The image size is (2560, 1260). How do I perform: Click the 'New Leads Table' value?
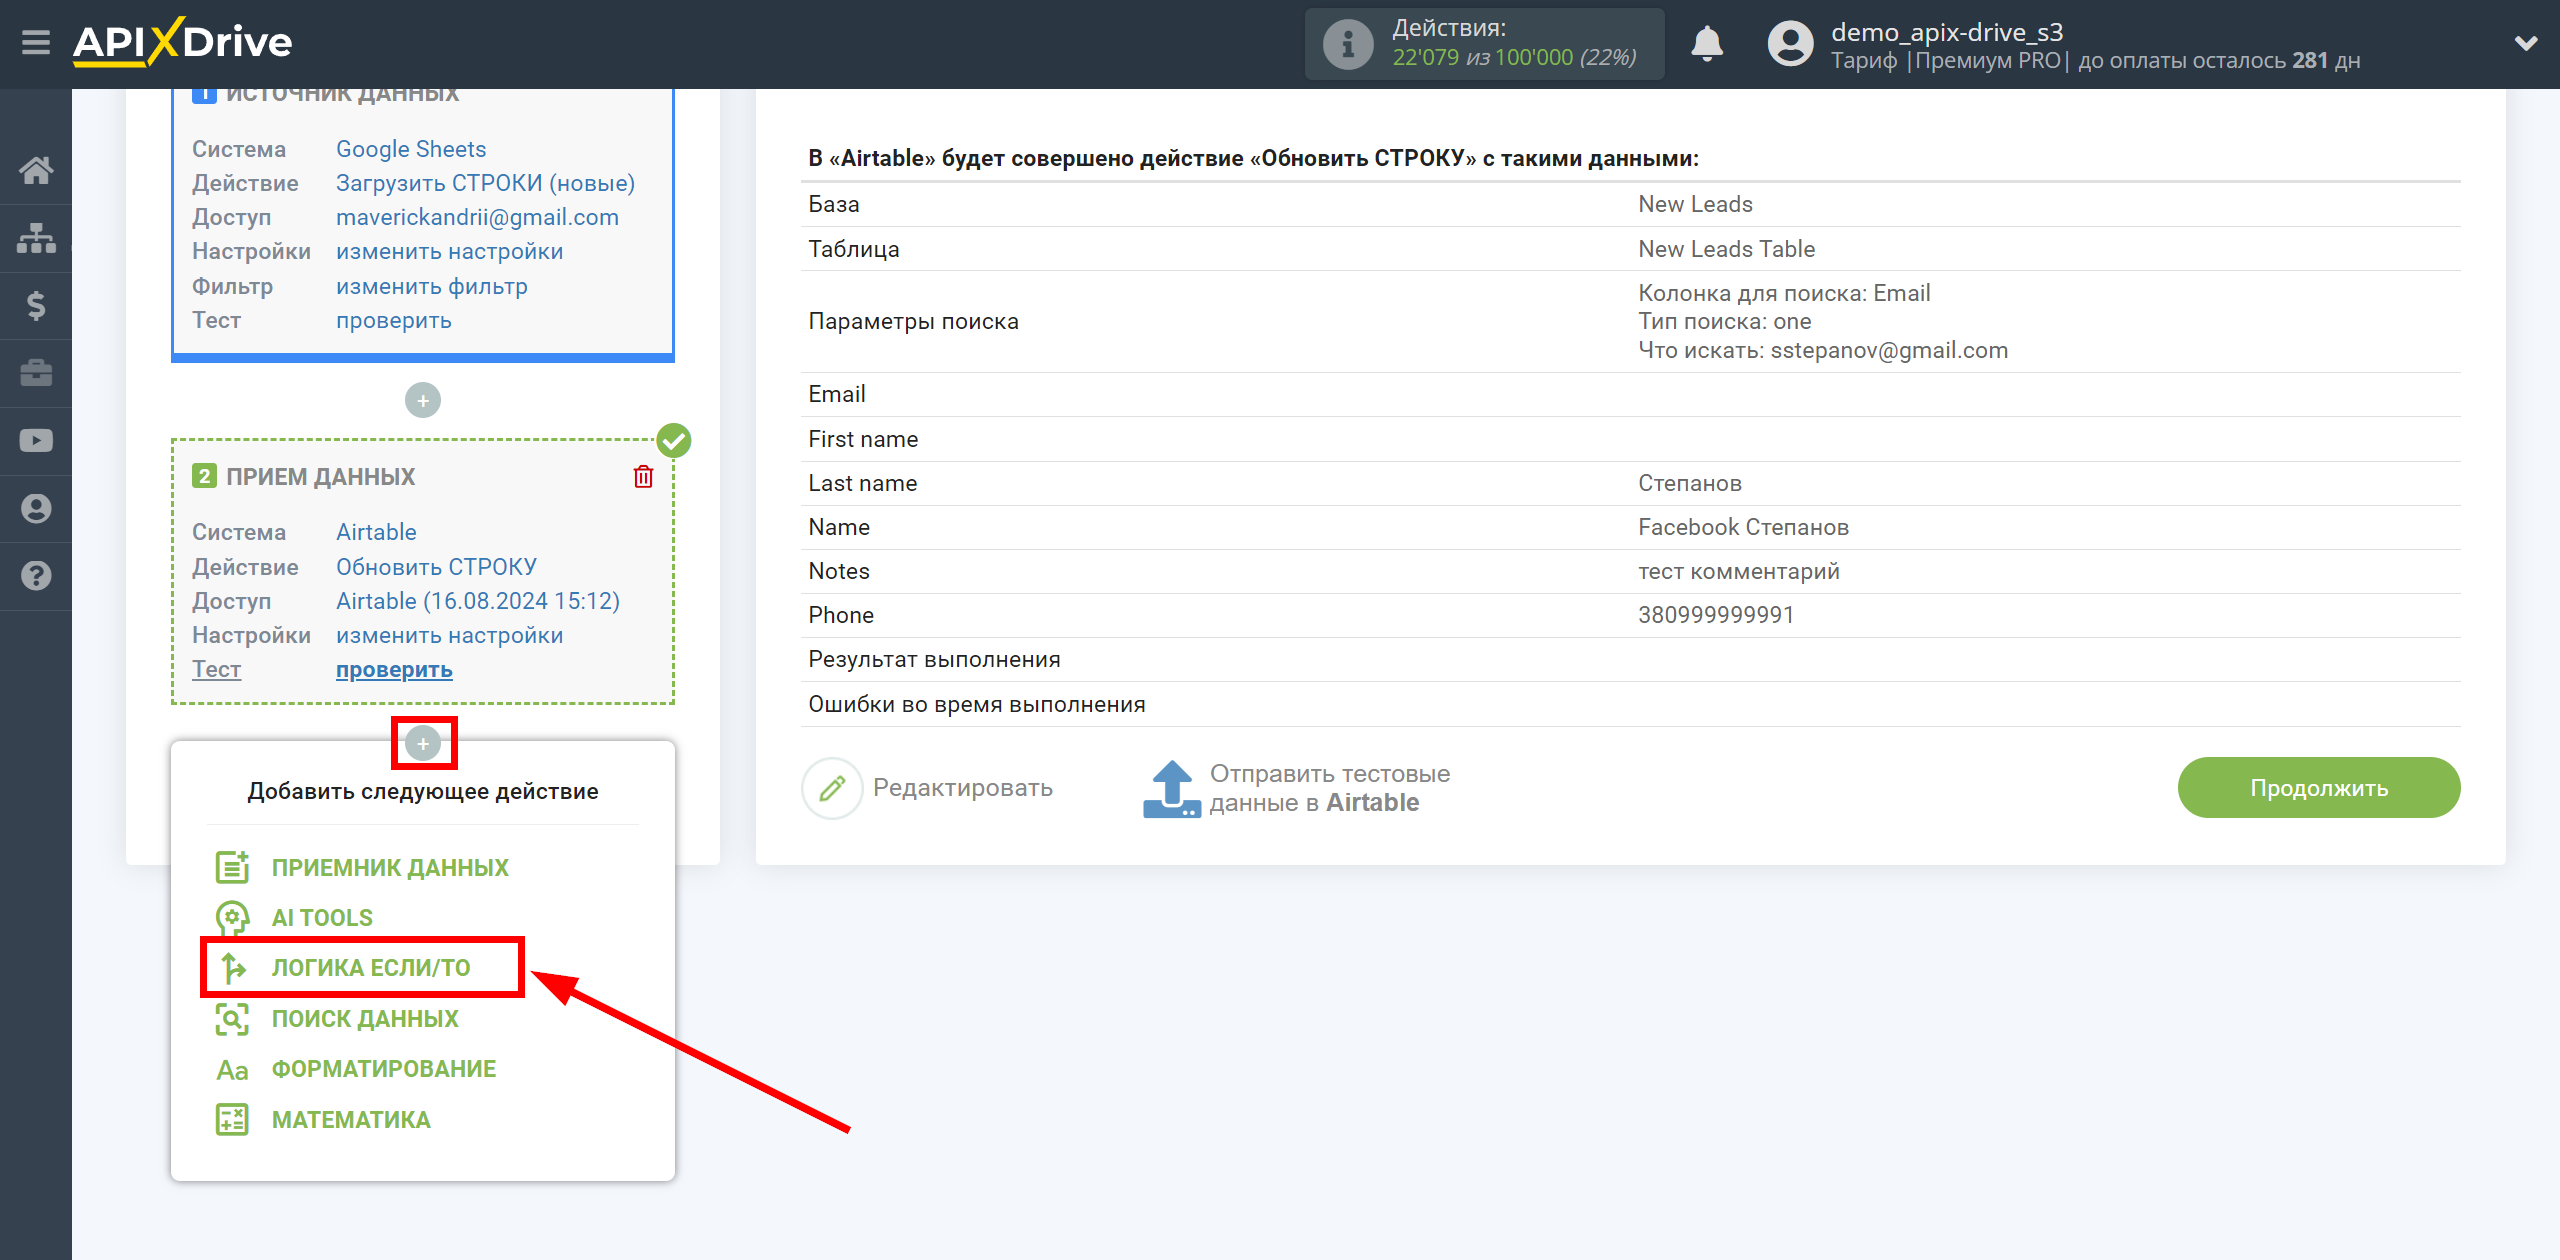[1726, 249]
